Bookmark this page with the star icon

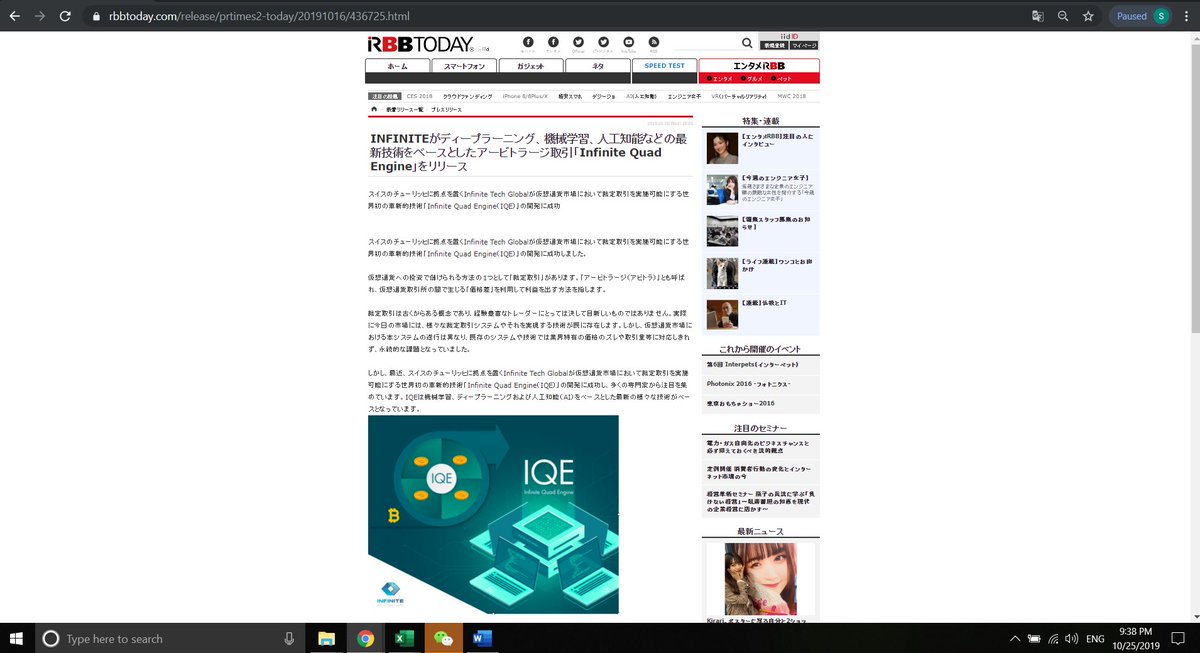tap(1088, 16)
